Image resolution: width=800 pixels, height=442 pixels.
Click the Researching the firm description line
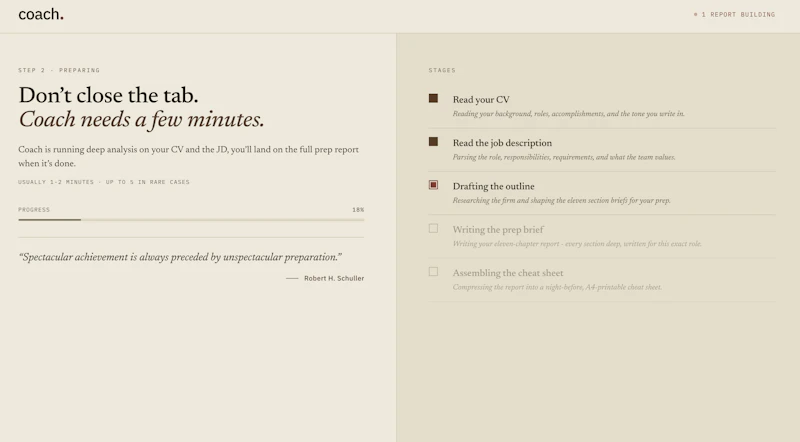click(x=561, y=201)
